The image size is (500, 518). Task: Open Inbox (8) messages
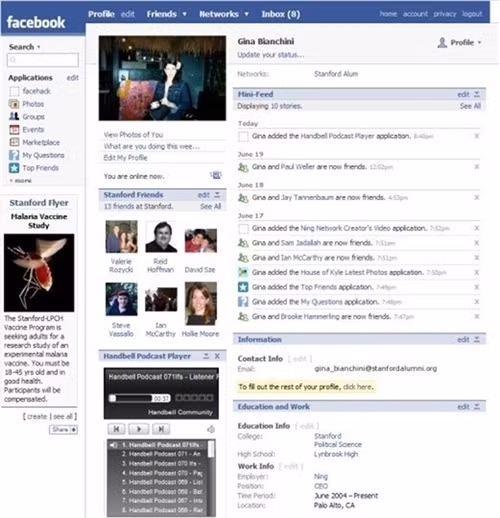click(281, 14)
